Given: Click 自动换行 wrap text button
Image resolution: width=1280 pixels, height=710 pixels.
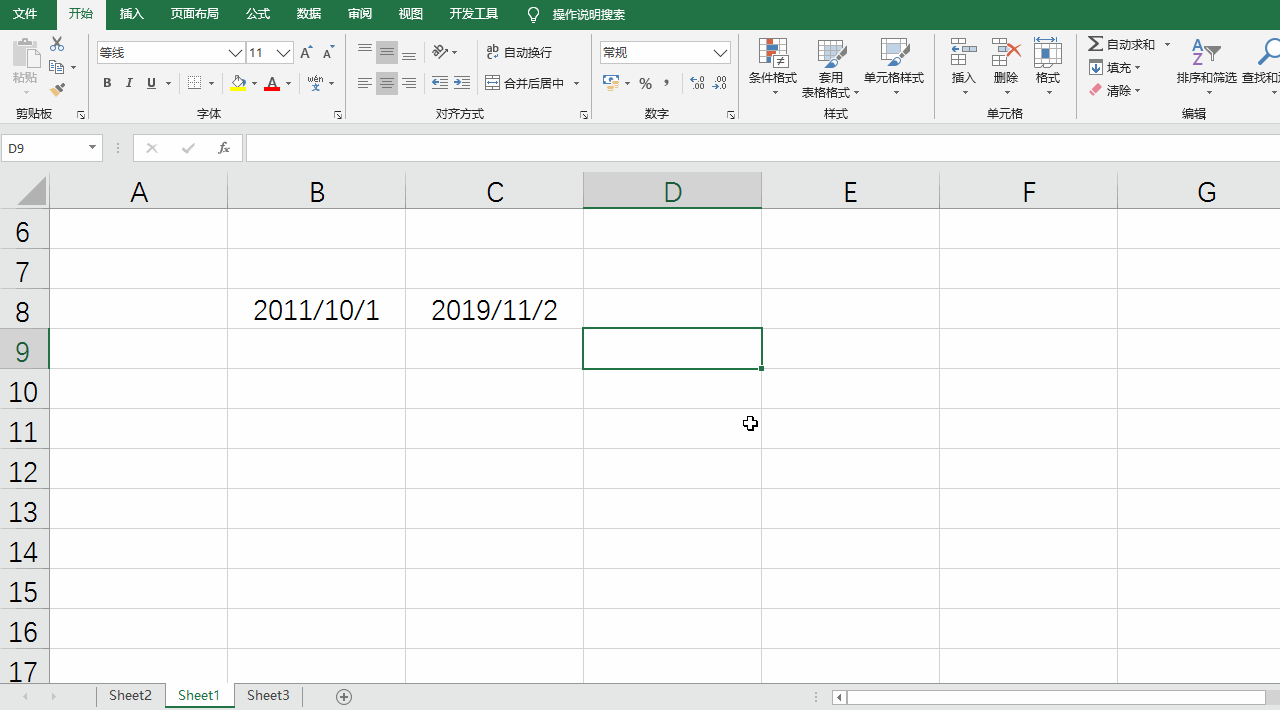Looking at the screenshot, I should pos(519,53).
